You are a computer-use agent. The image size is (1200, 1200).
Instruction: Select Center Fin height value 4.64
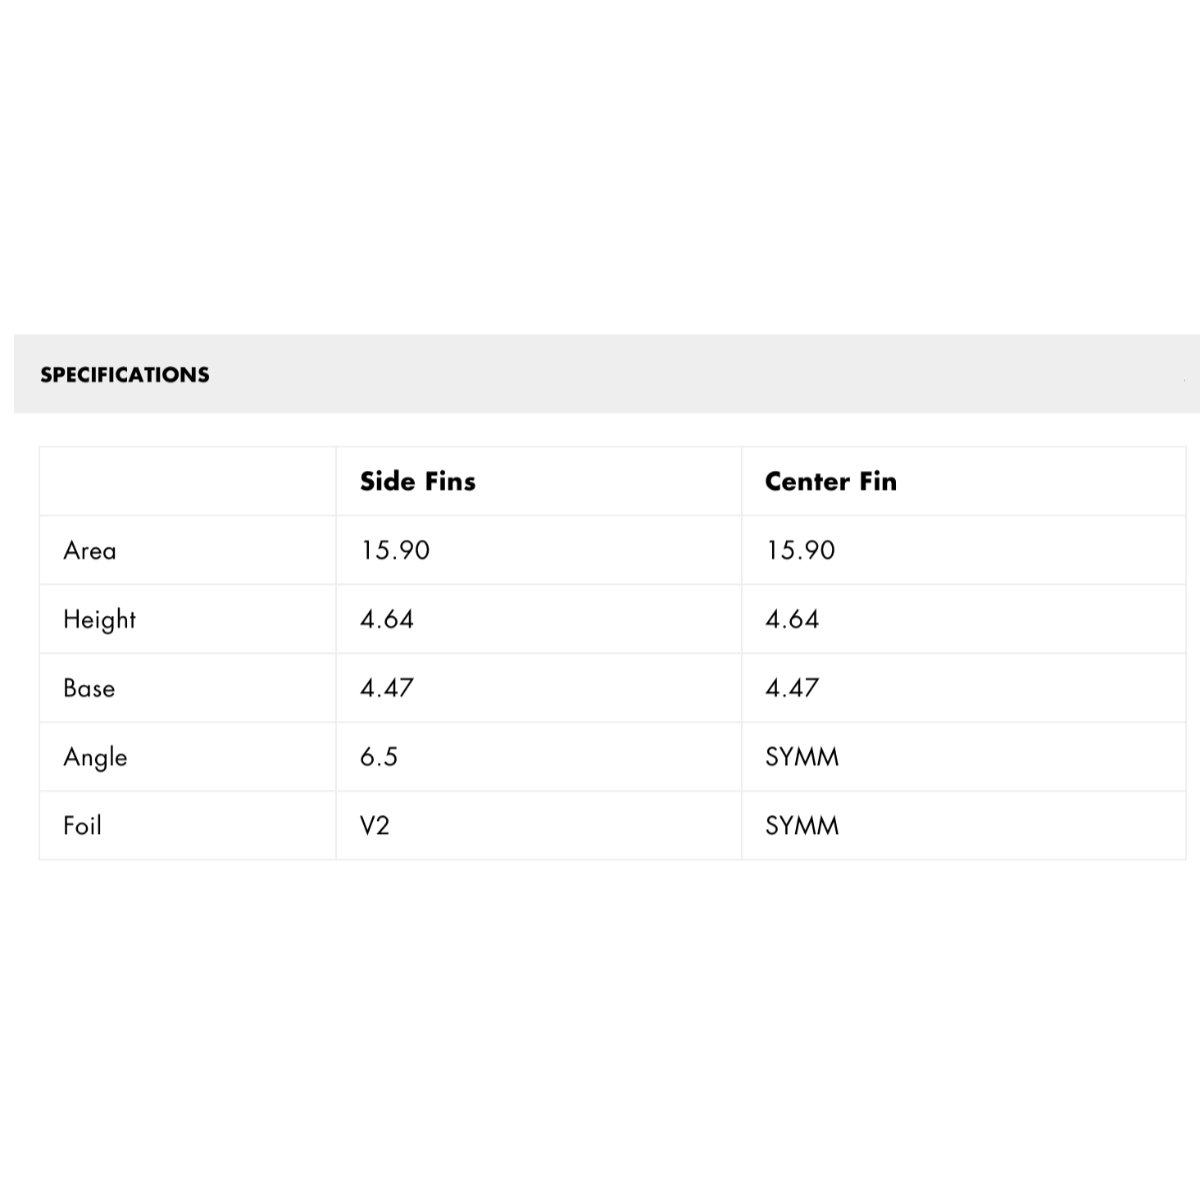click(792, 620)
